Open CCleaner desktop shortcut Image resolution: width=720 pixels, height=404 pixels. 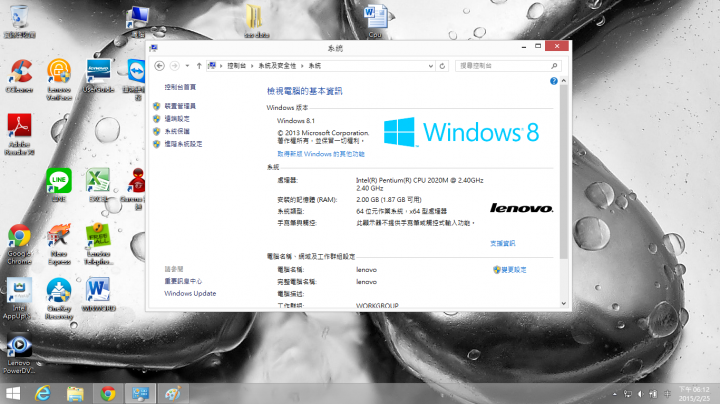[x=19, y=76]
